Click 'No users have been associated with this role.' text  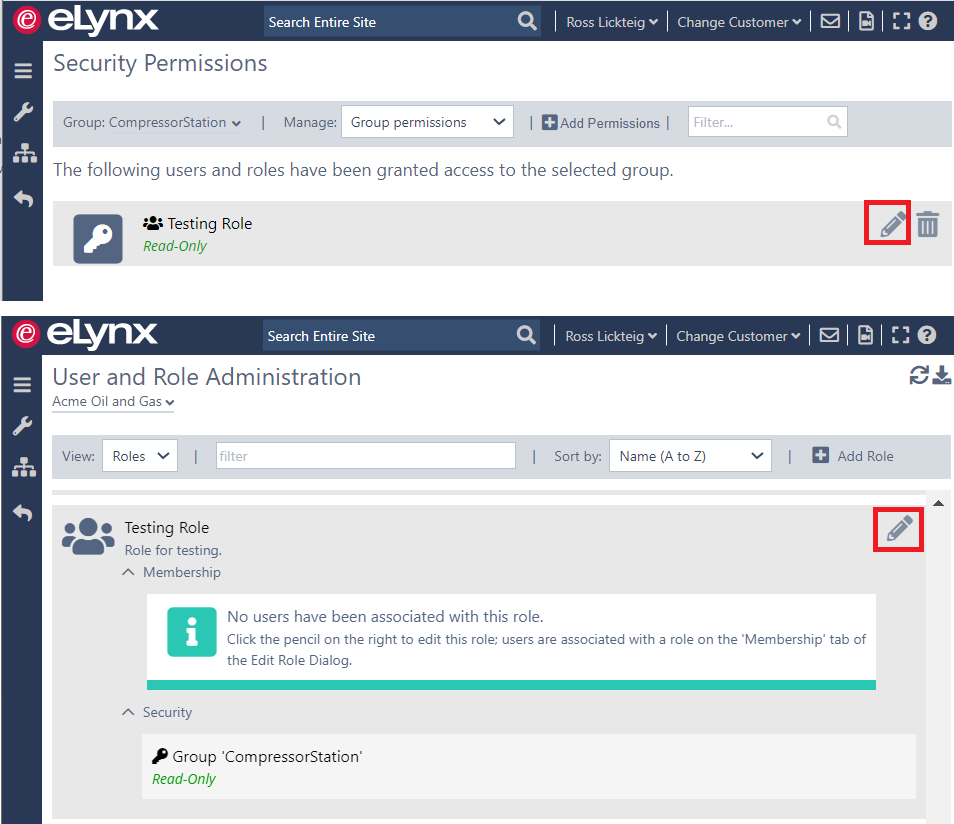[x=385, y=616]
